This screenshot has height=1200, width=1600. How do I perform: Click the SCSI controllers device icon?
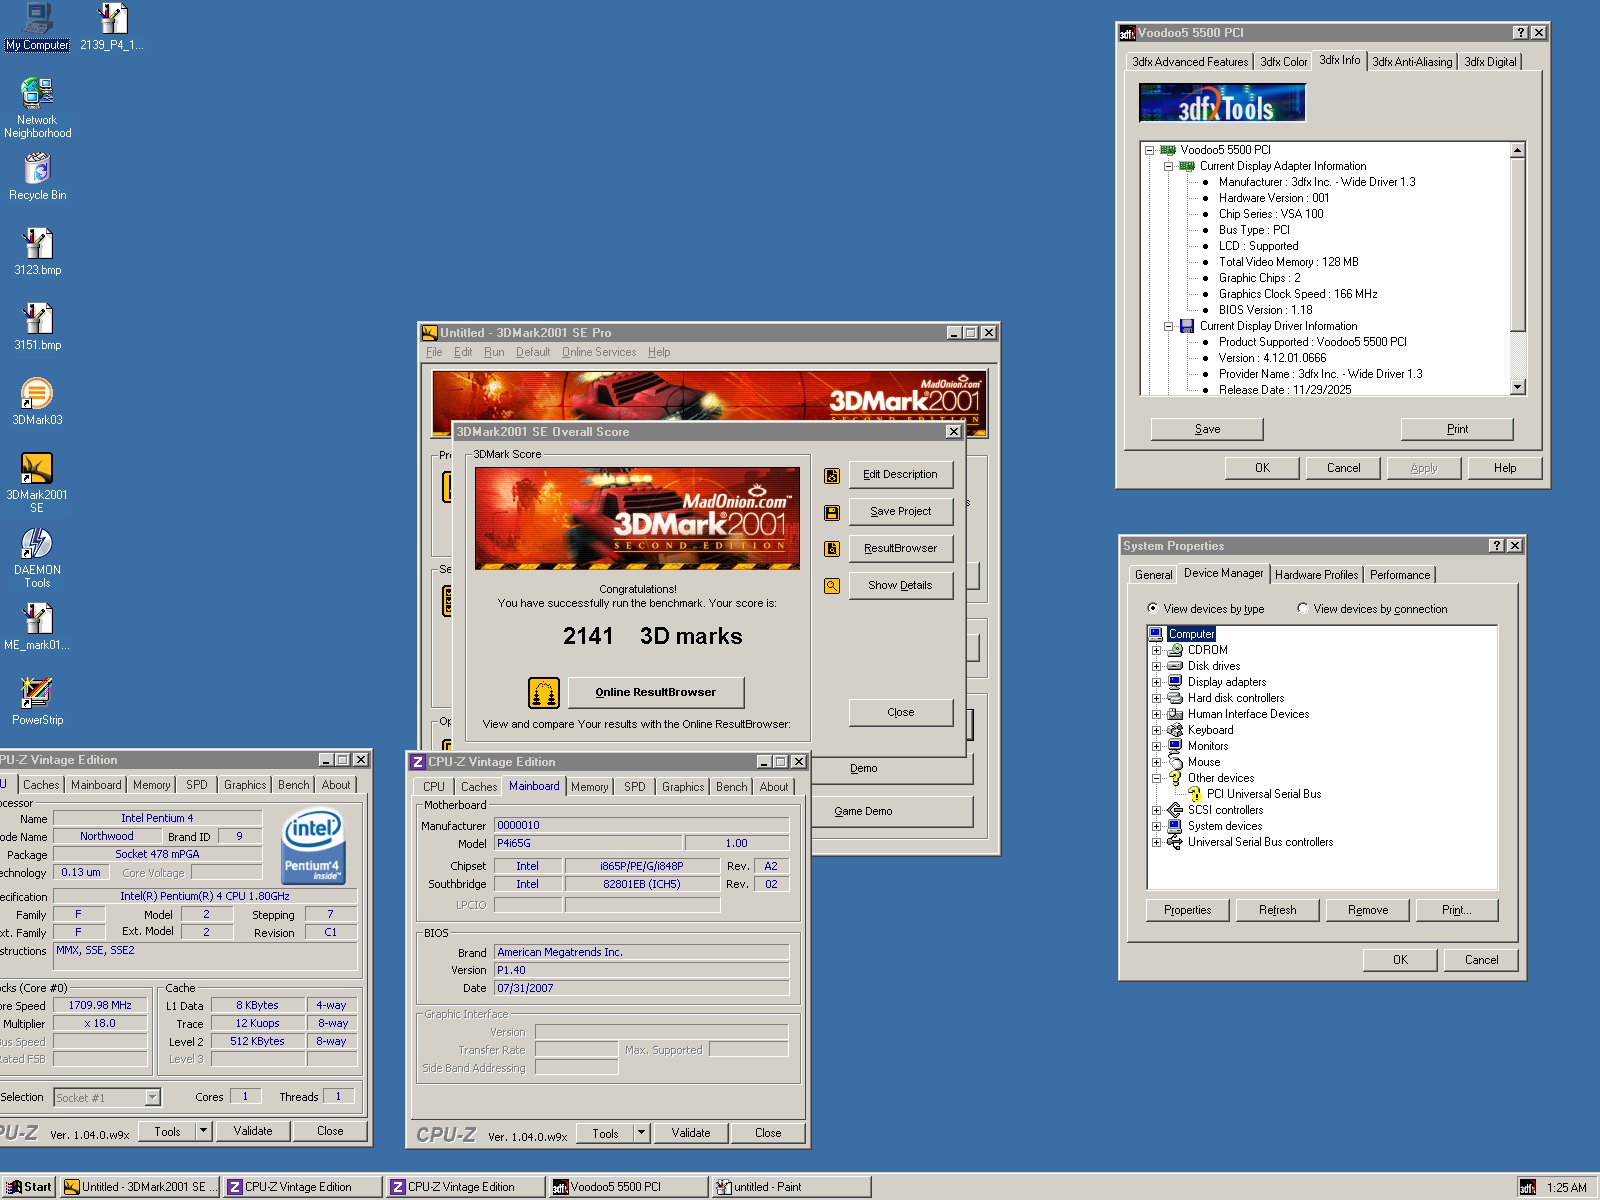click(x=1175, y=810)
